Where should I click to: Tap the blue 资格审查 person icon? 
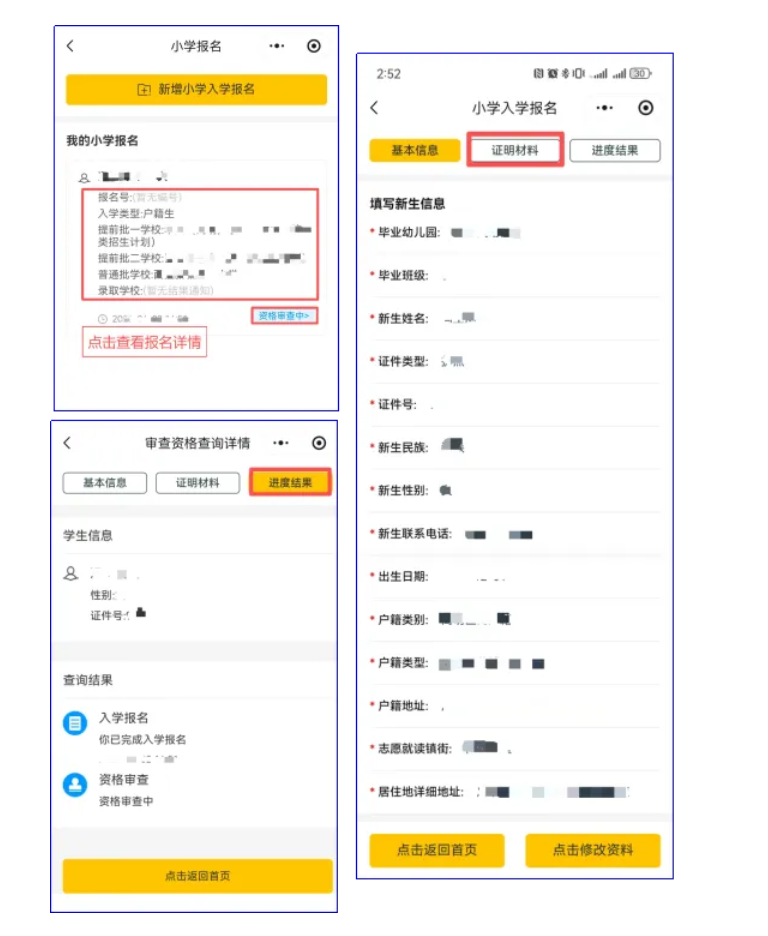point(75,785)
